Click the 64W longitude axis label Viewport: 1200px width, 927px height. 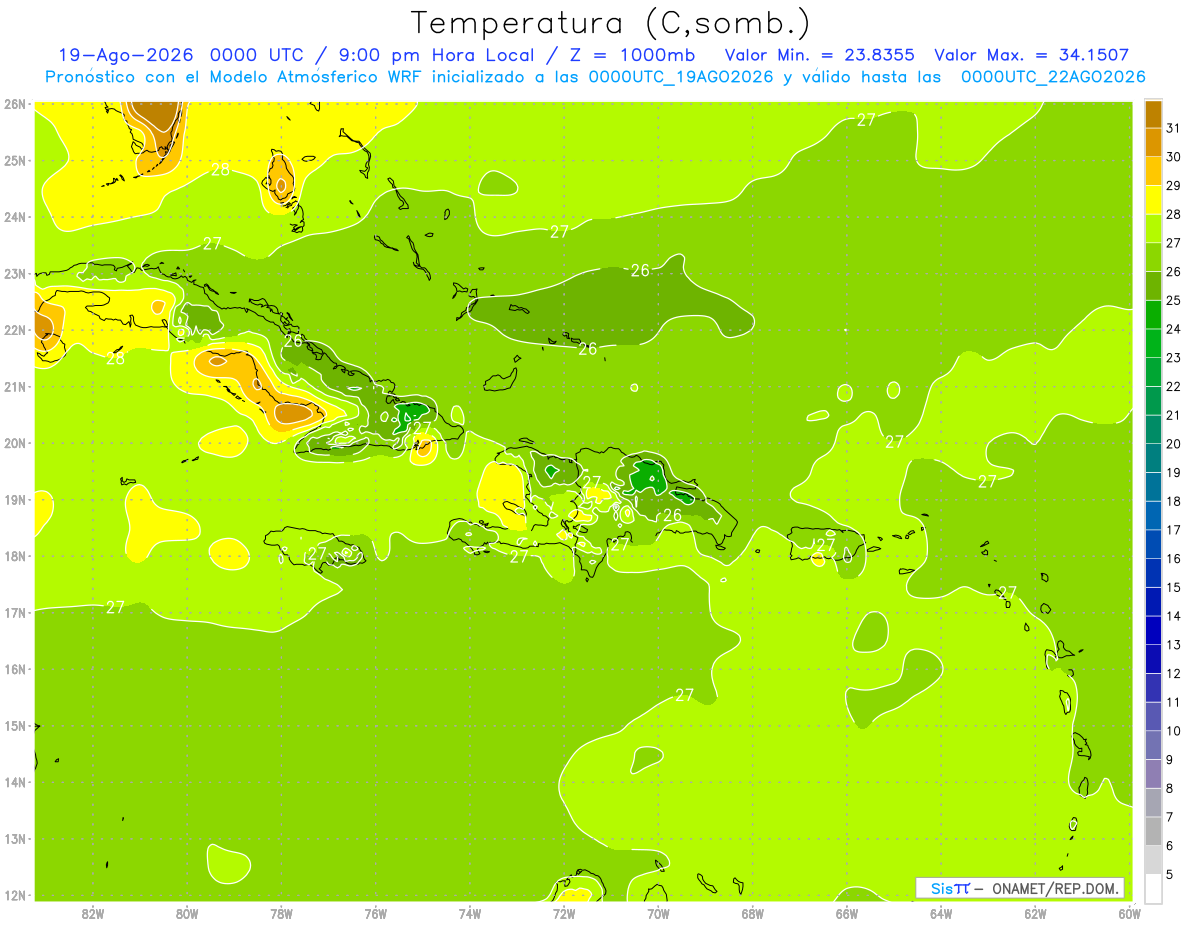point(941,913)
